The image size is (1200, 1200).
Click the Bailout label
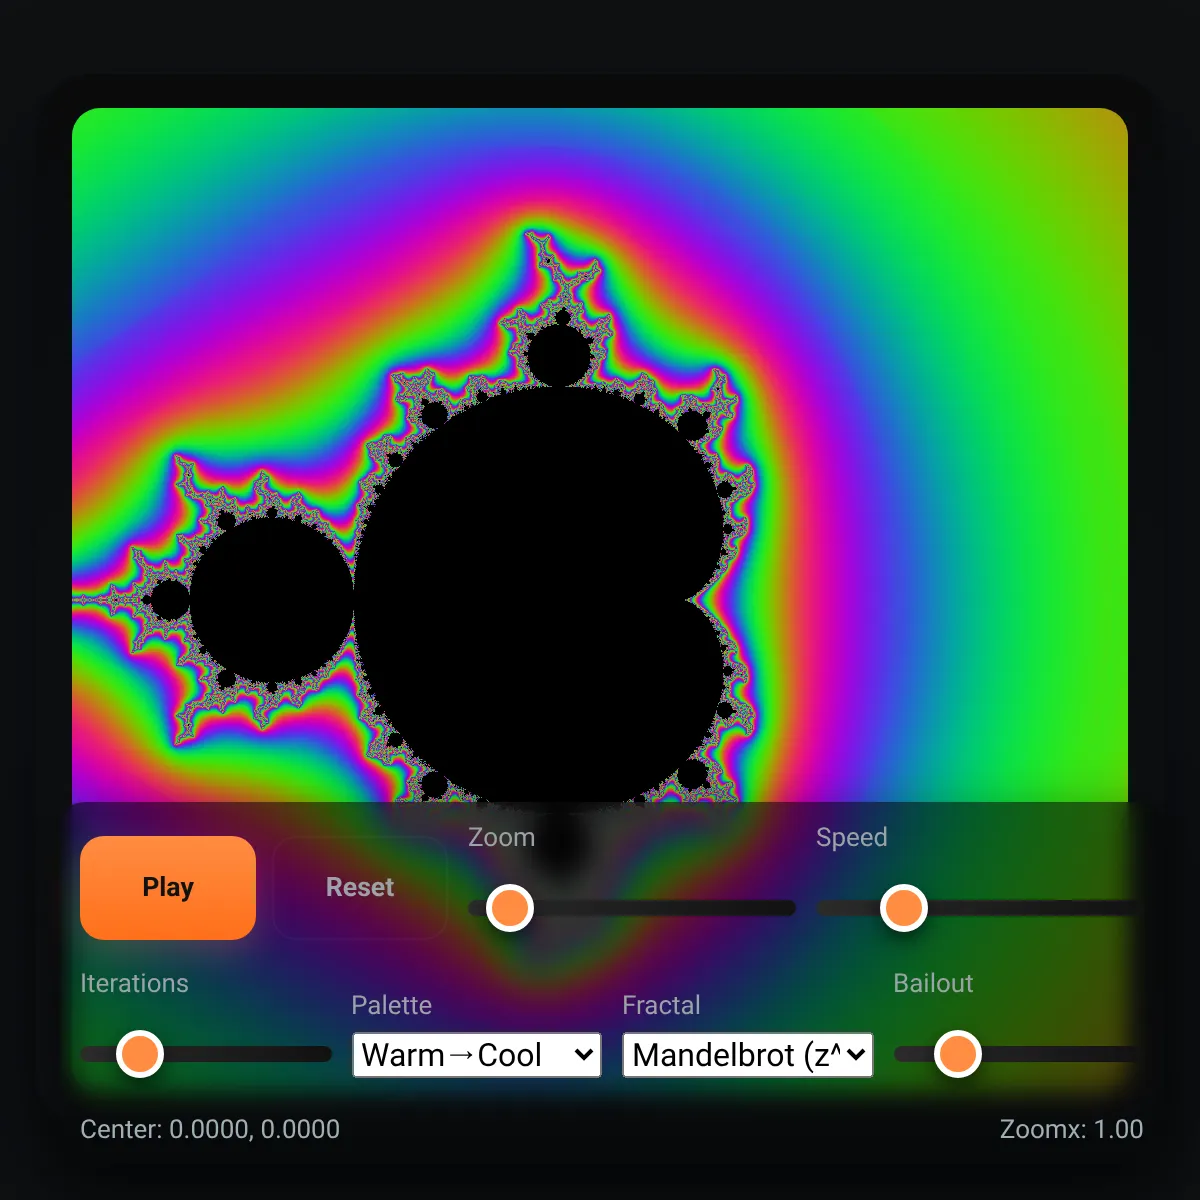[x=933, y=983]
